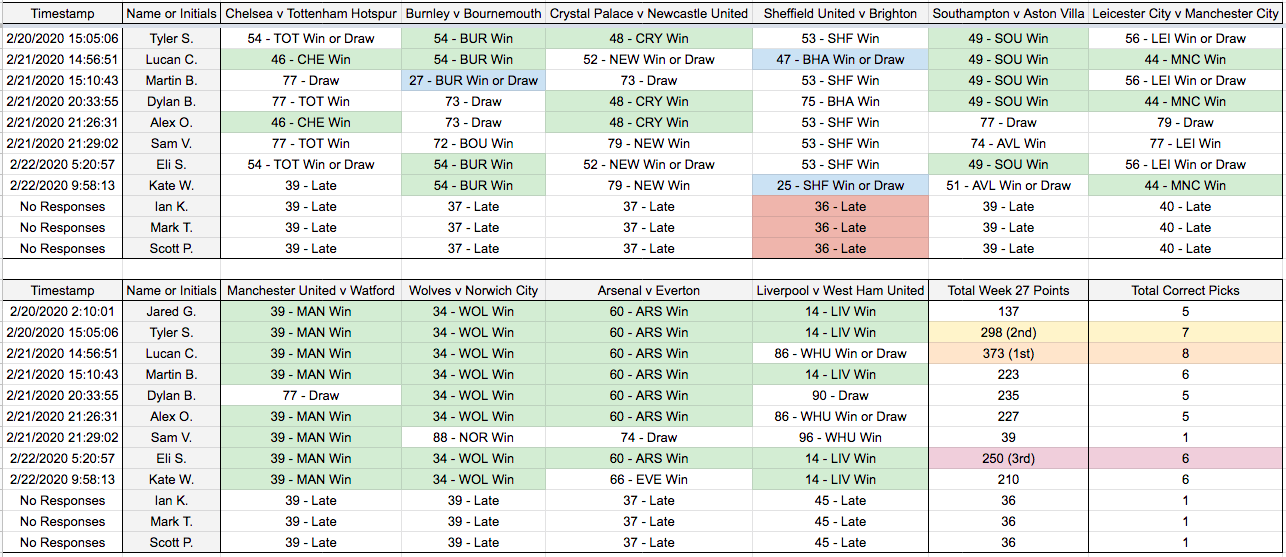
Task: Select the '77 - LEI Win' cell
Action: point(1185,143)
